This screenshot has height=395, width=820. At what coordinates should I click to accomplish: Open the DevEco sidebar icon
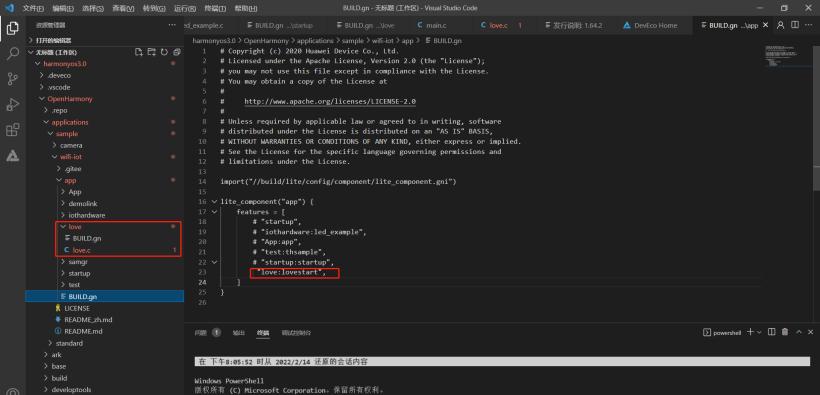(x=13, y=155)
